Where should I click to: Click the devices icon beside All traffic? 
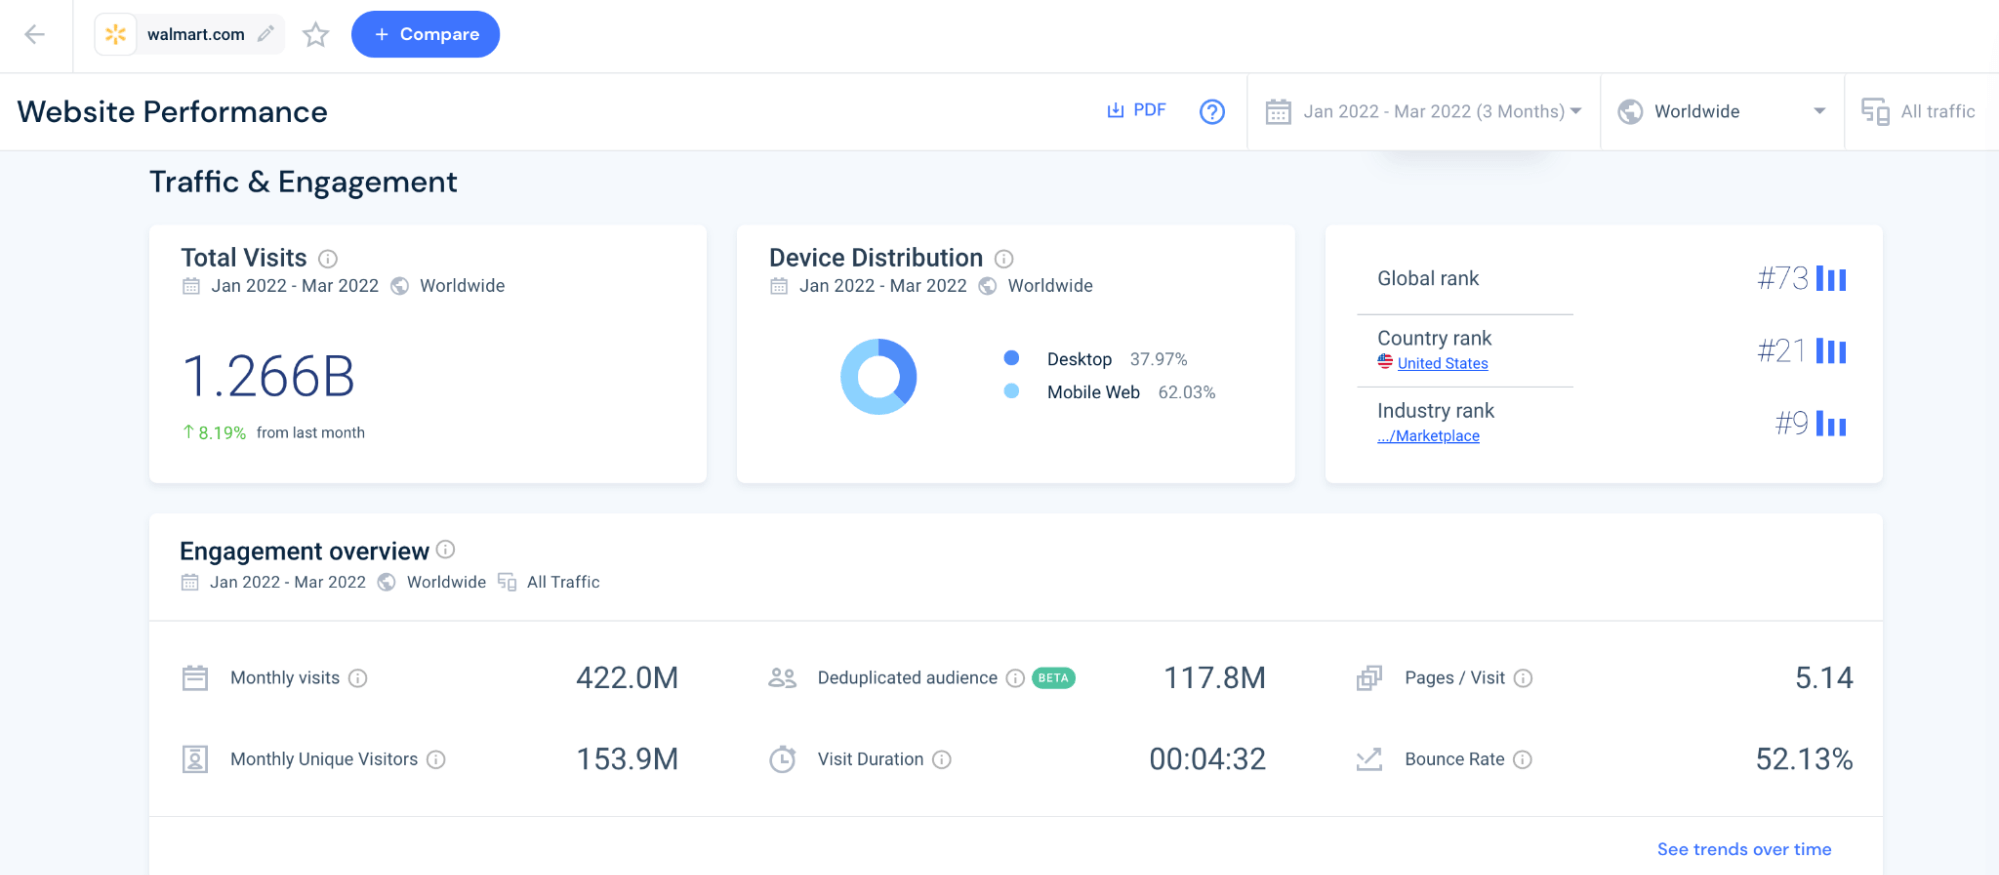tap(1875, 111)
